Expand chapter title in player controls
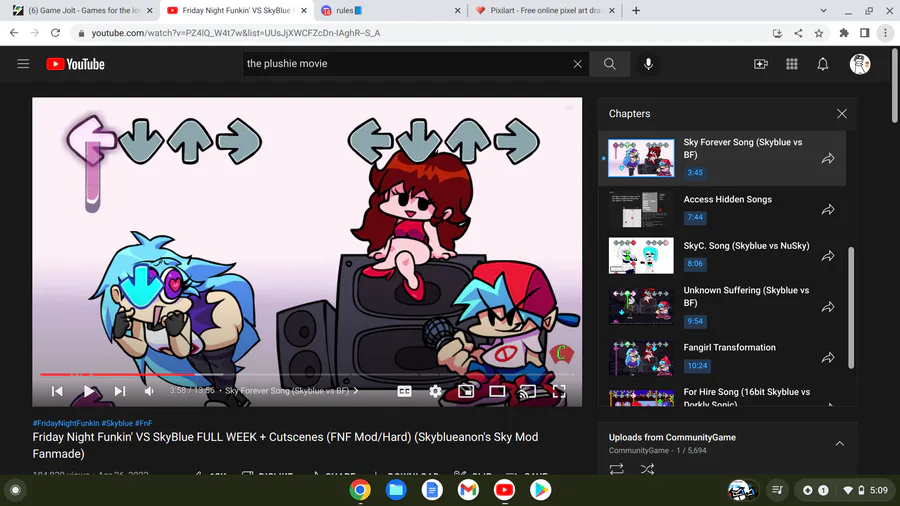This screenshot has width=900, height=506. (292, 391)
